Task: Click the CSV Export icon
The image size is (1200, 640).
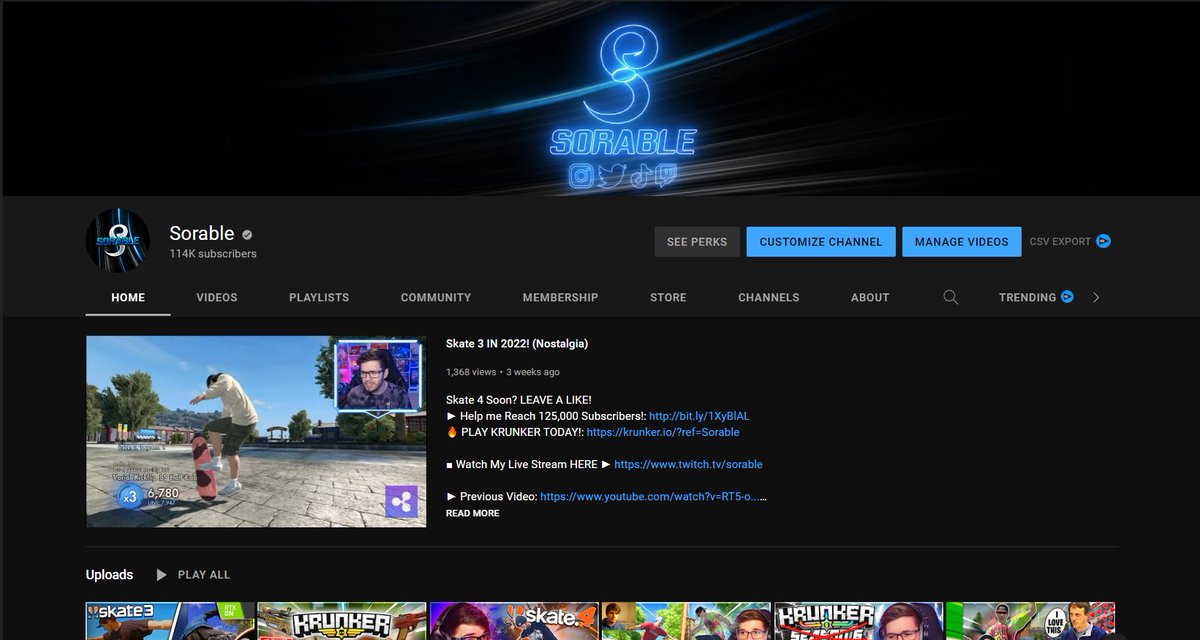Action: [x=1103, y=241]
